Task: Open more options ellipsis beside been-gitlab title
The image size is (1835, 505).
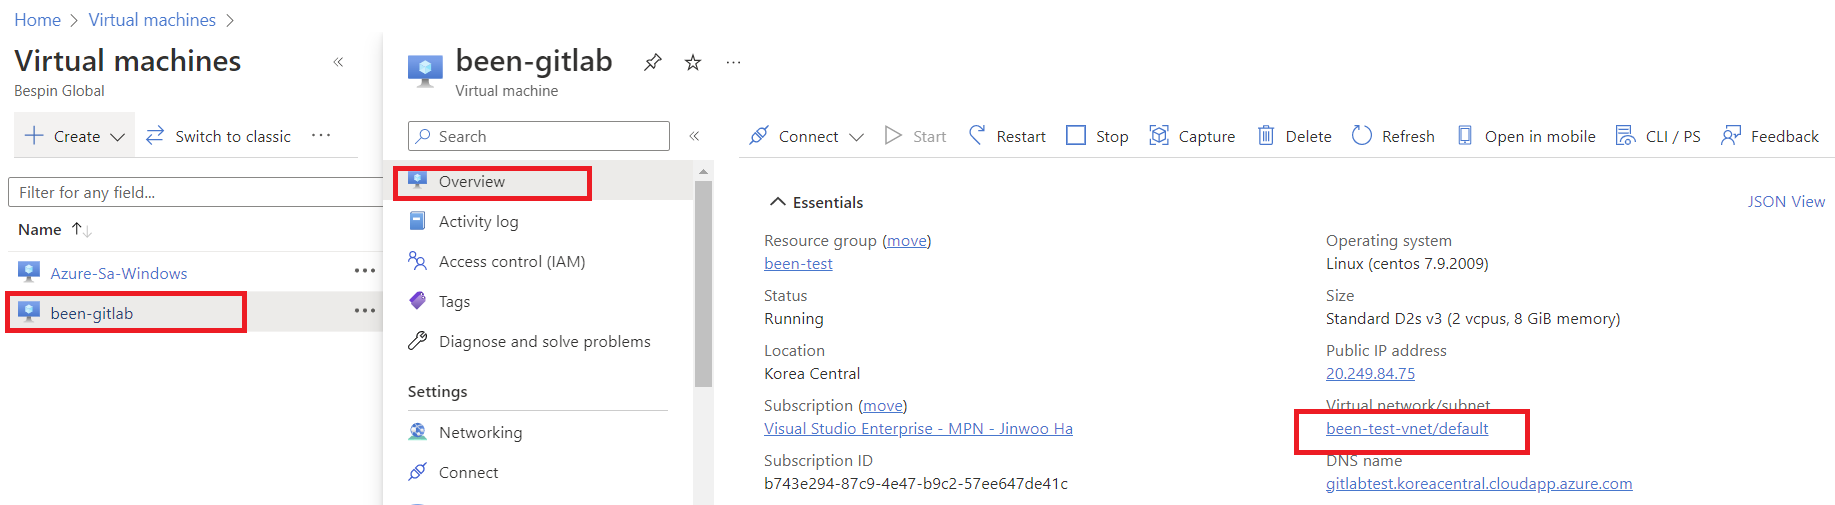Action: pyautogui.click(x=733, y=62)
